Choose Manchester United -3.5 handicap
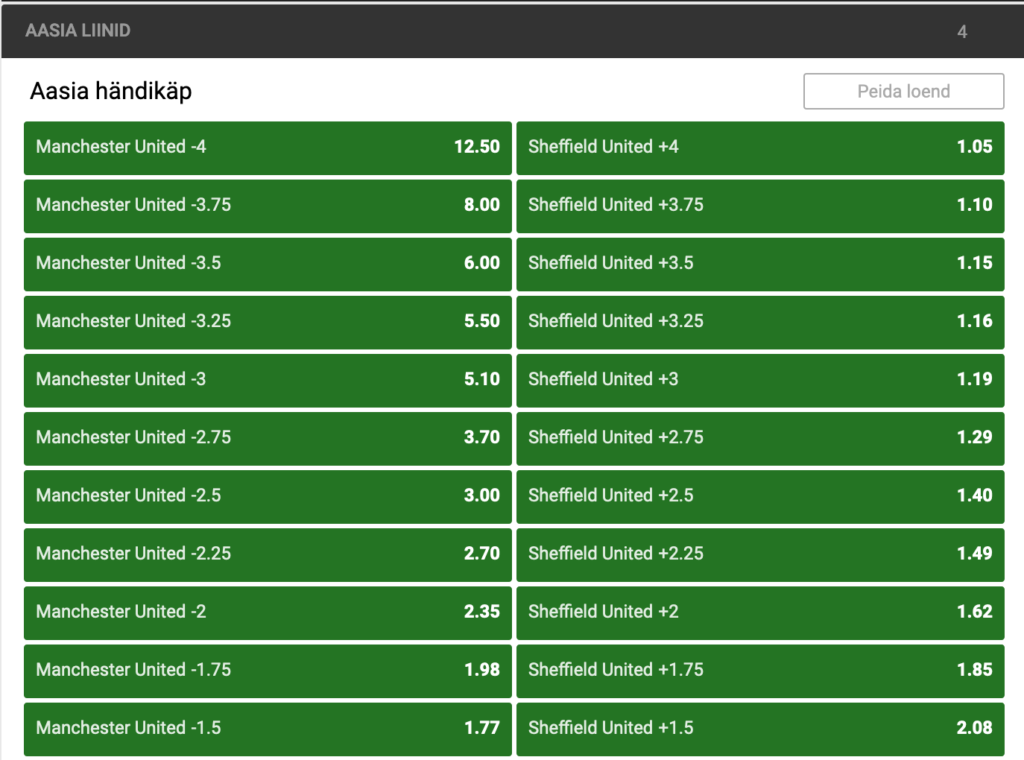Screen dimensions: 1024x760 [267, 263]
